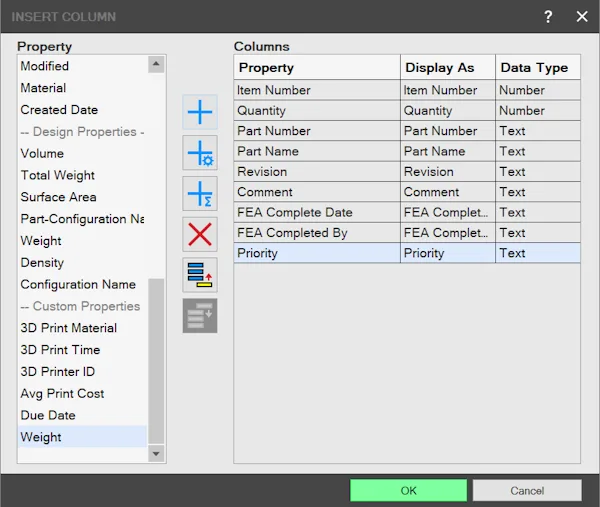Select Created Date in the property list
This screenshot has height=507, width=600.
[82, 109]
